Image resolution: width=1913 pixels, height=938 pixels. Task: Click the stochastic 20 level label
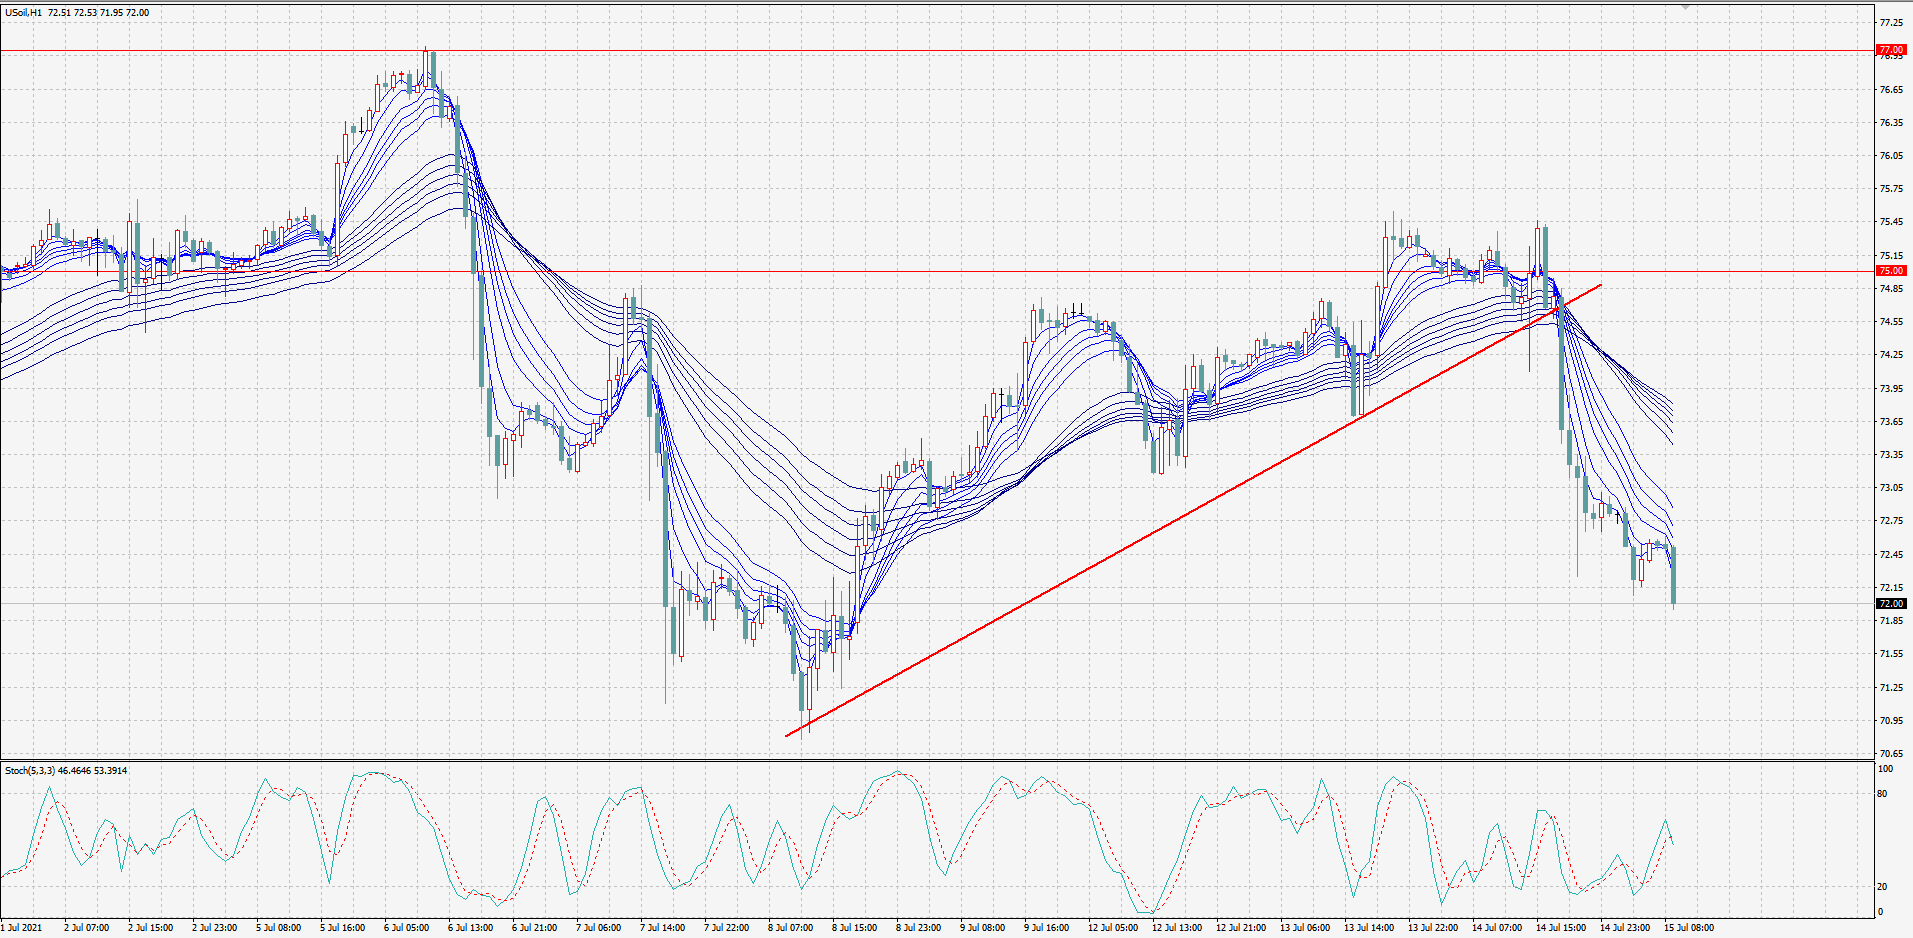(x=1882, y=887)
